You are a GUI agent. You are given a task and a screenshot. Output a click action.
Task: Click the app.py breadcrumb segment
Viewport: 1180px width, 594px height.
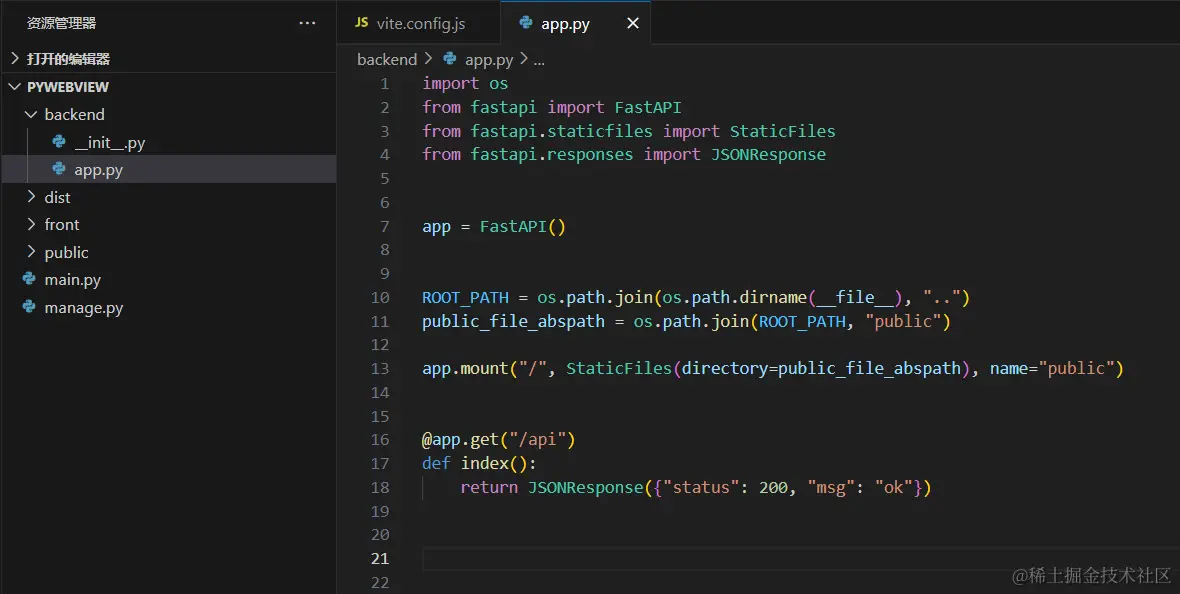point(489,59)
